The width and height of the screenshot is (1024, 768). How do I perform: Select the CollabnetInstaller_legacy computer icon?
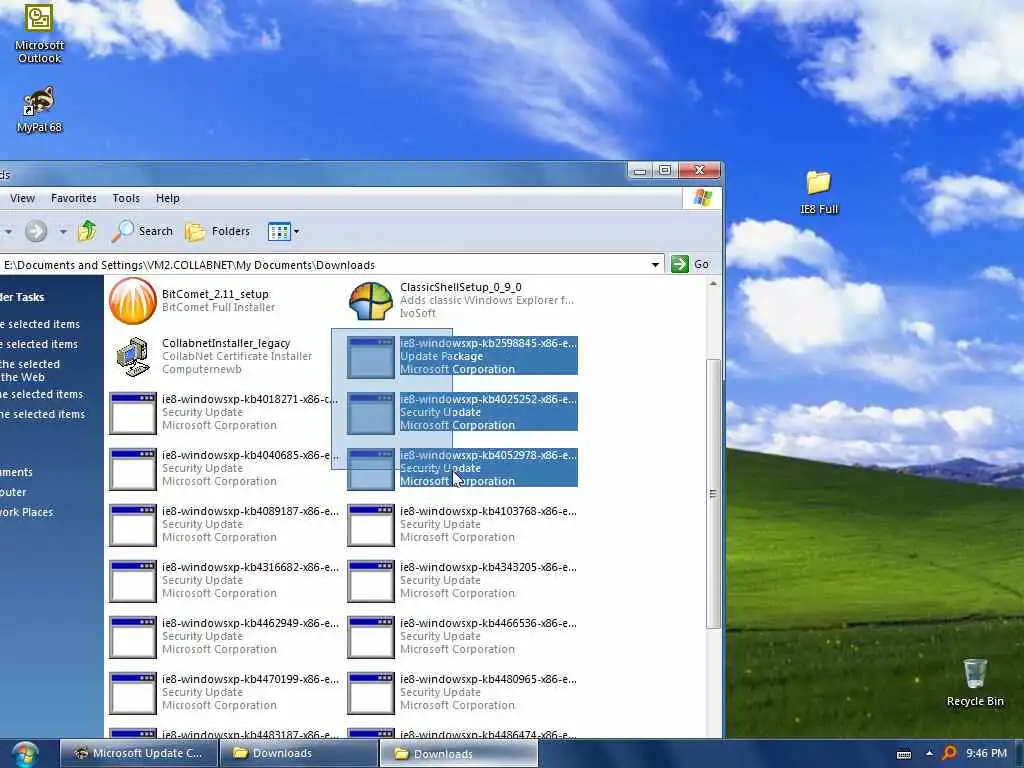click(133, 357)
